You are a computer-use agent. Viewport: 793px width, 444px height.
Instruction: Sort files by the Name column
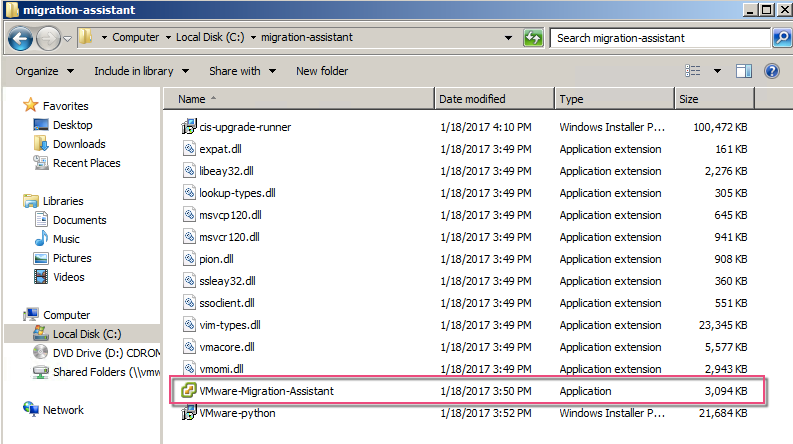(x=298, y=99)
